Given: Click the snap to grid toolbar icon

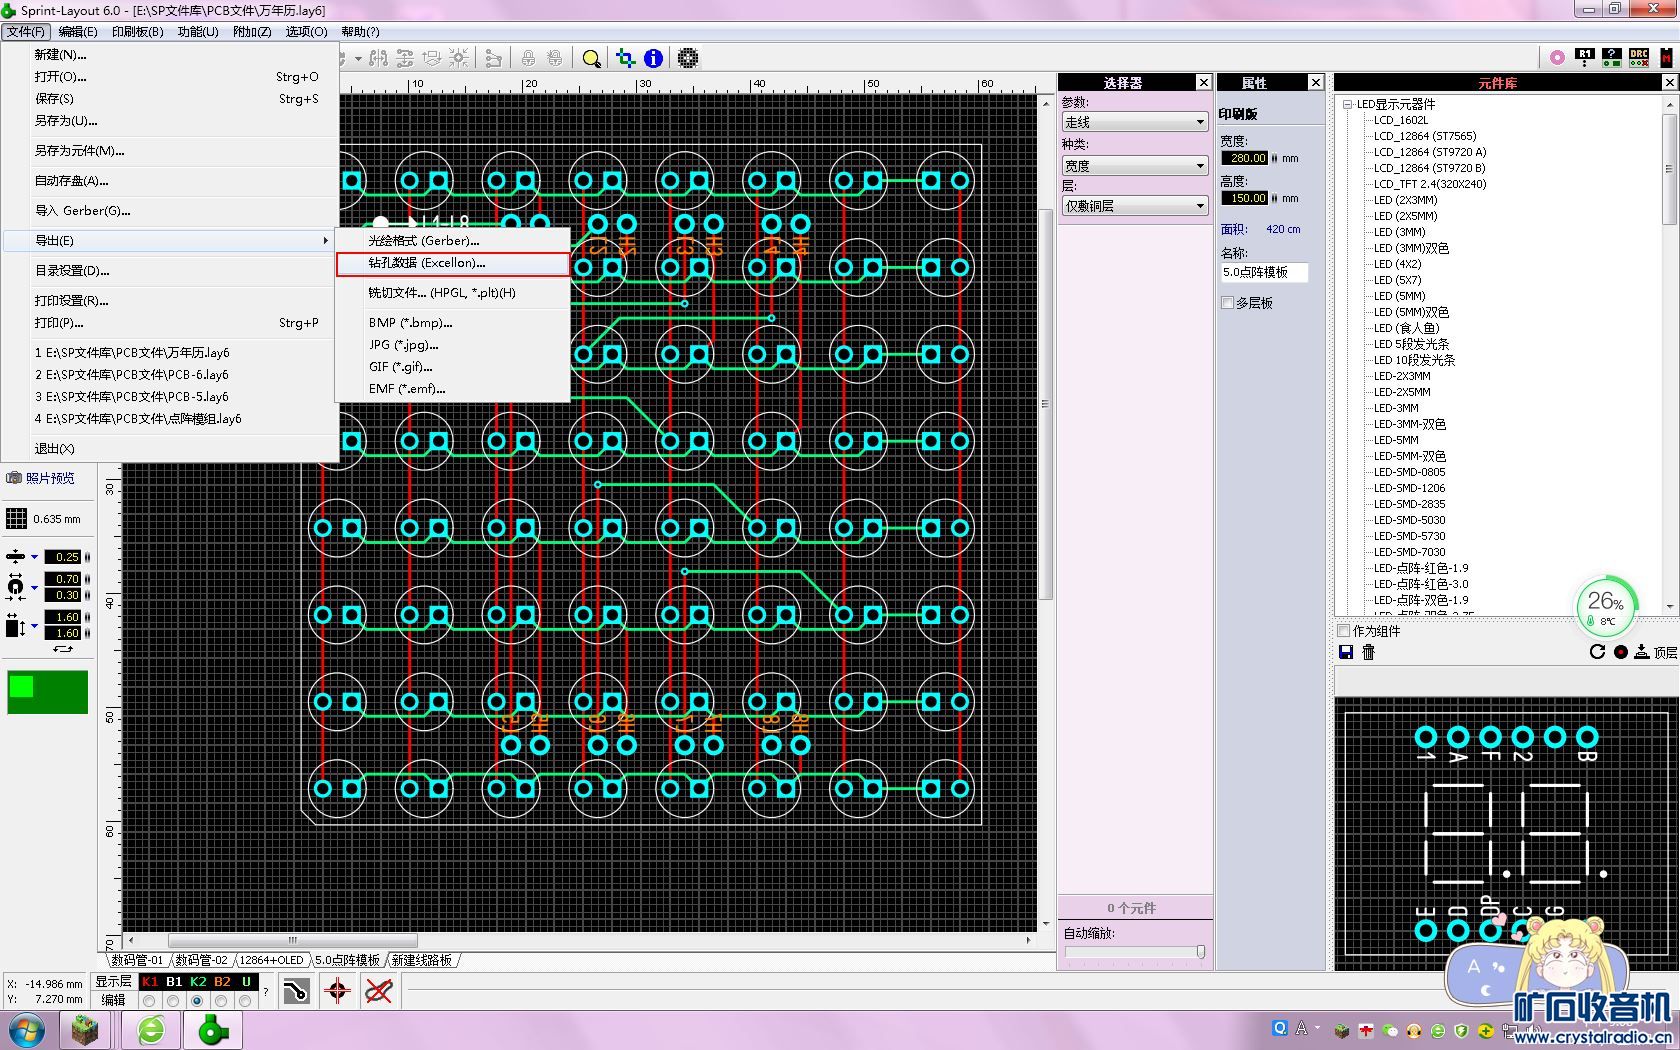Looking at the screenshot, I should click(x=459, y=58).
